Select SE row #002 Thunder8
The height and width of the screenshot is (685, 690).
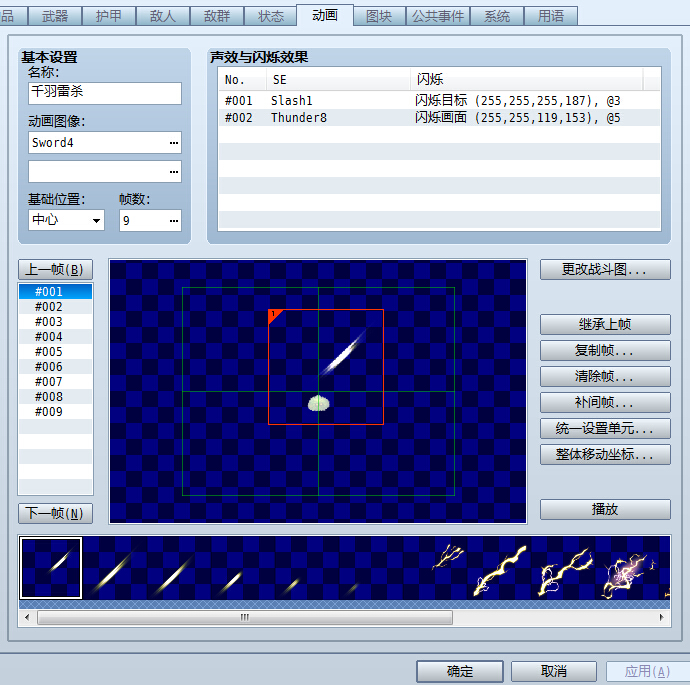[x=439, y=117]
